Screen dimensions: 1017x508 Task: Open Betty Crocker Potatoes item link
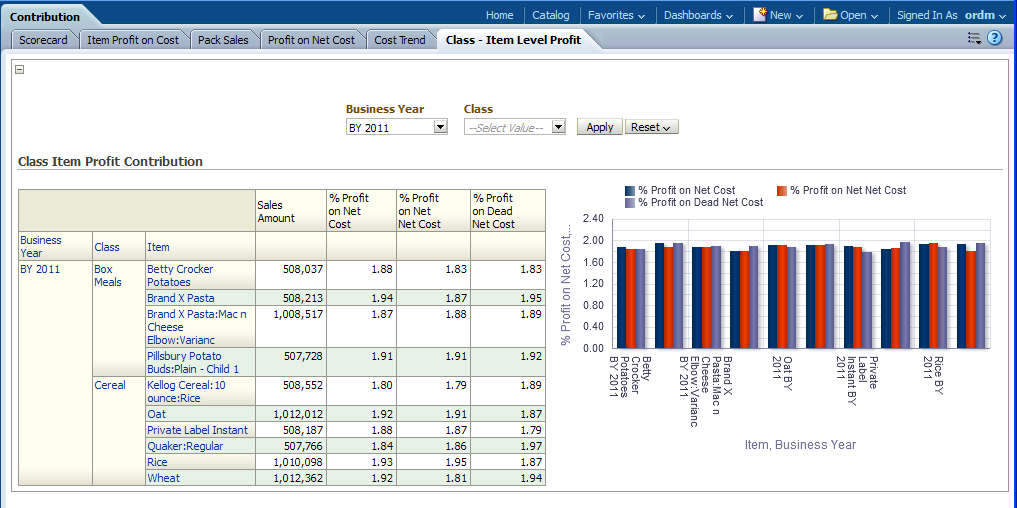180,275
